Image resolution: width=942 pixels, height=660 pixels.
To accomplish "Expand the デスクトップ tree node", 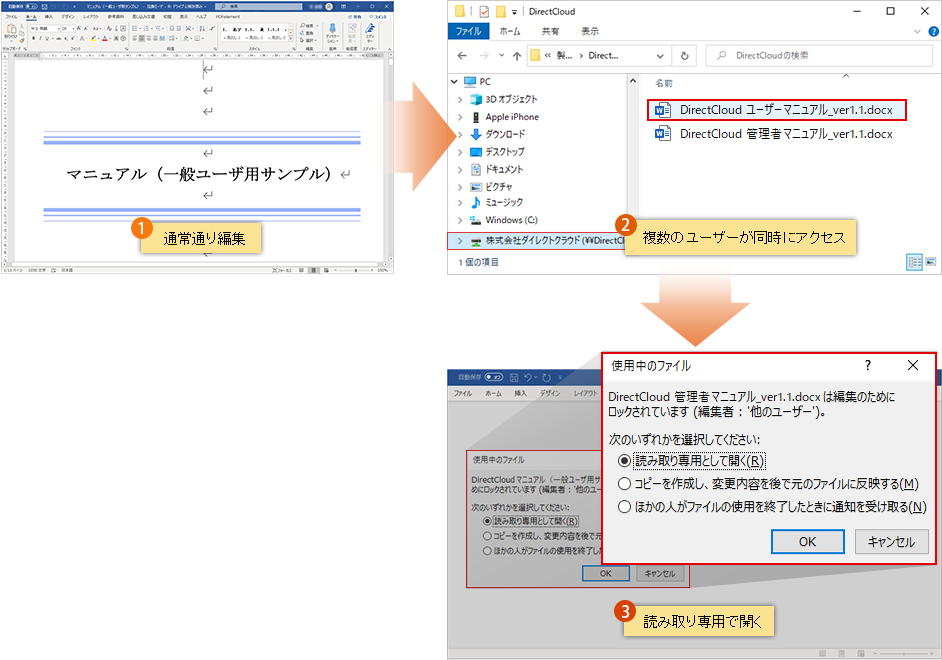I will tap(460, 151).
